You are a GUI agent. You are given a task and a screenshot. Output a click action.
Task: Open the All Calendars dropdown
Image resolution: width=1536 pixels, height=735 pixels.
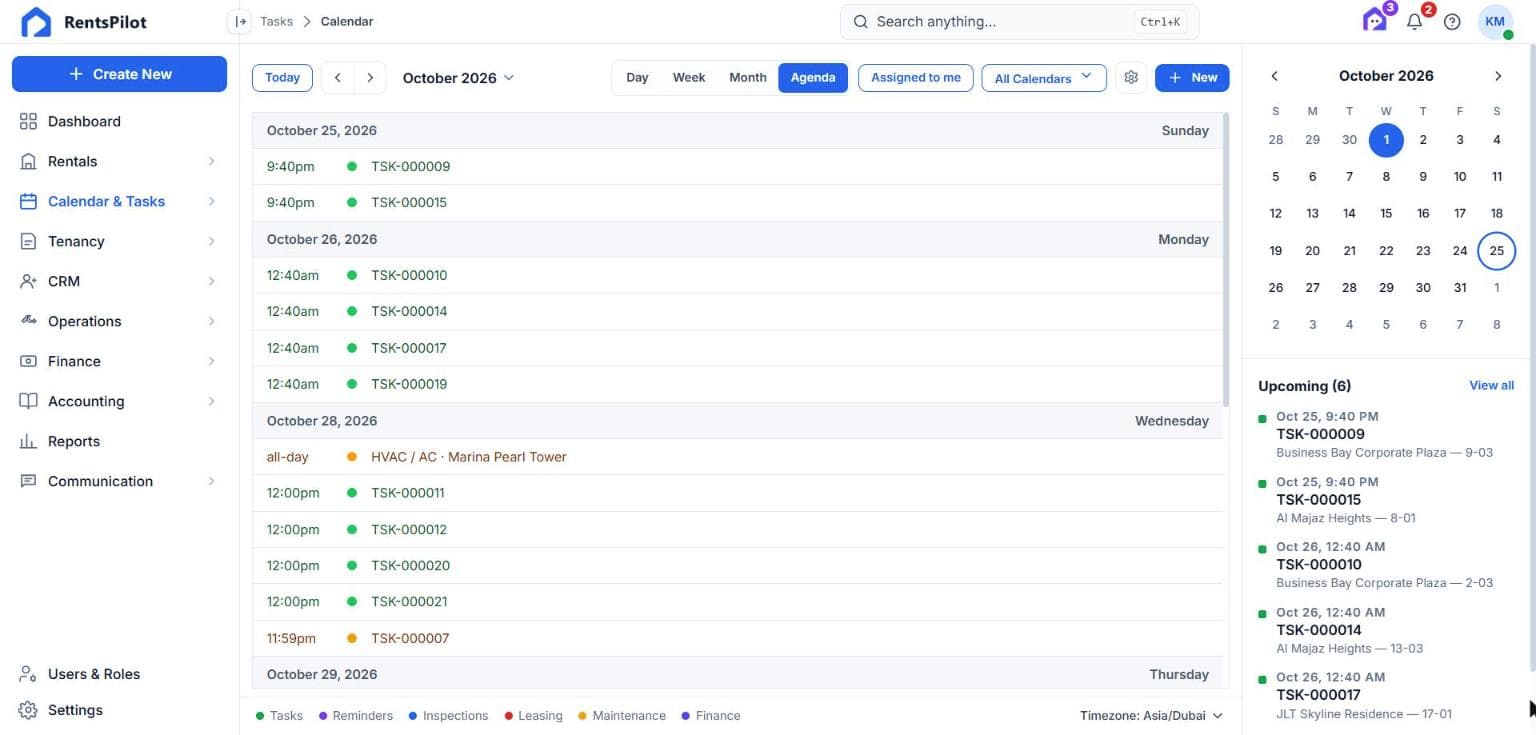(x=1044, y=78)
